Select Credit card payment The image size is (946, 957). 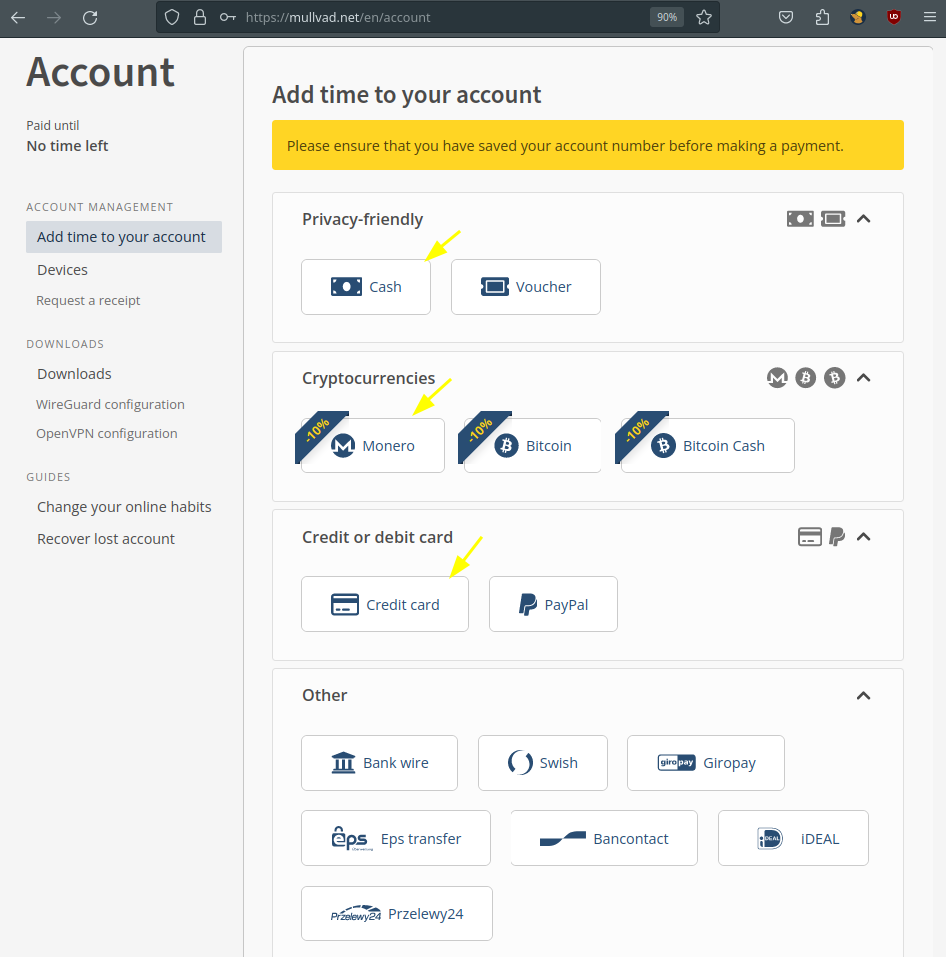point(385,604)
